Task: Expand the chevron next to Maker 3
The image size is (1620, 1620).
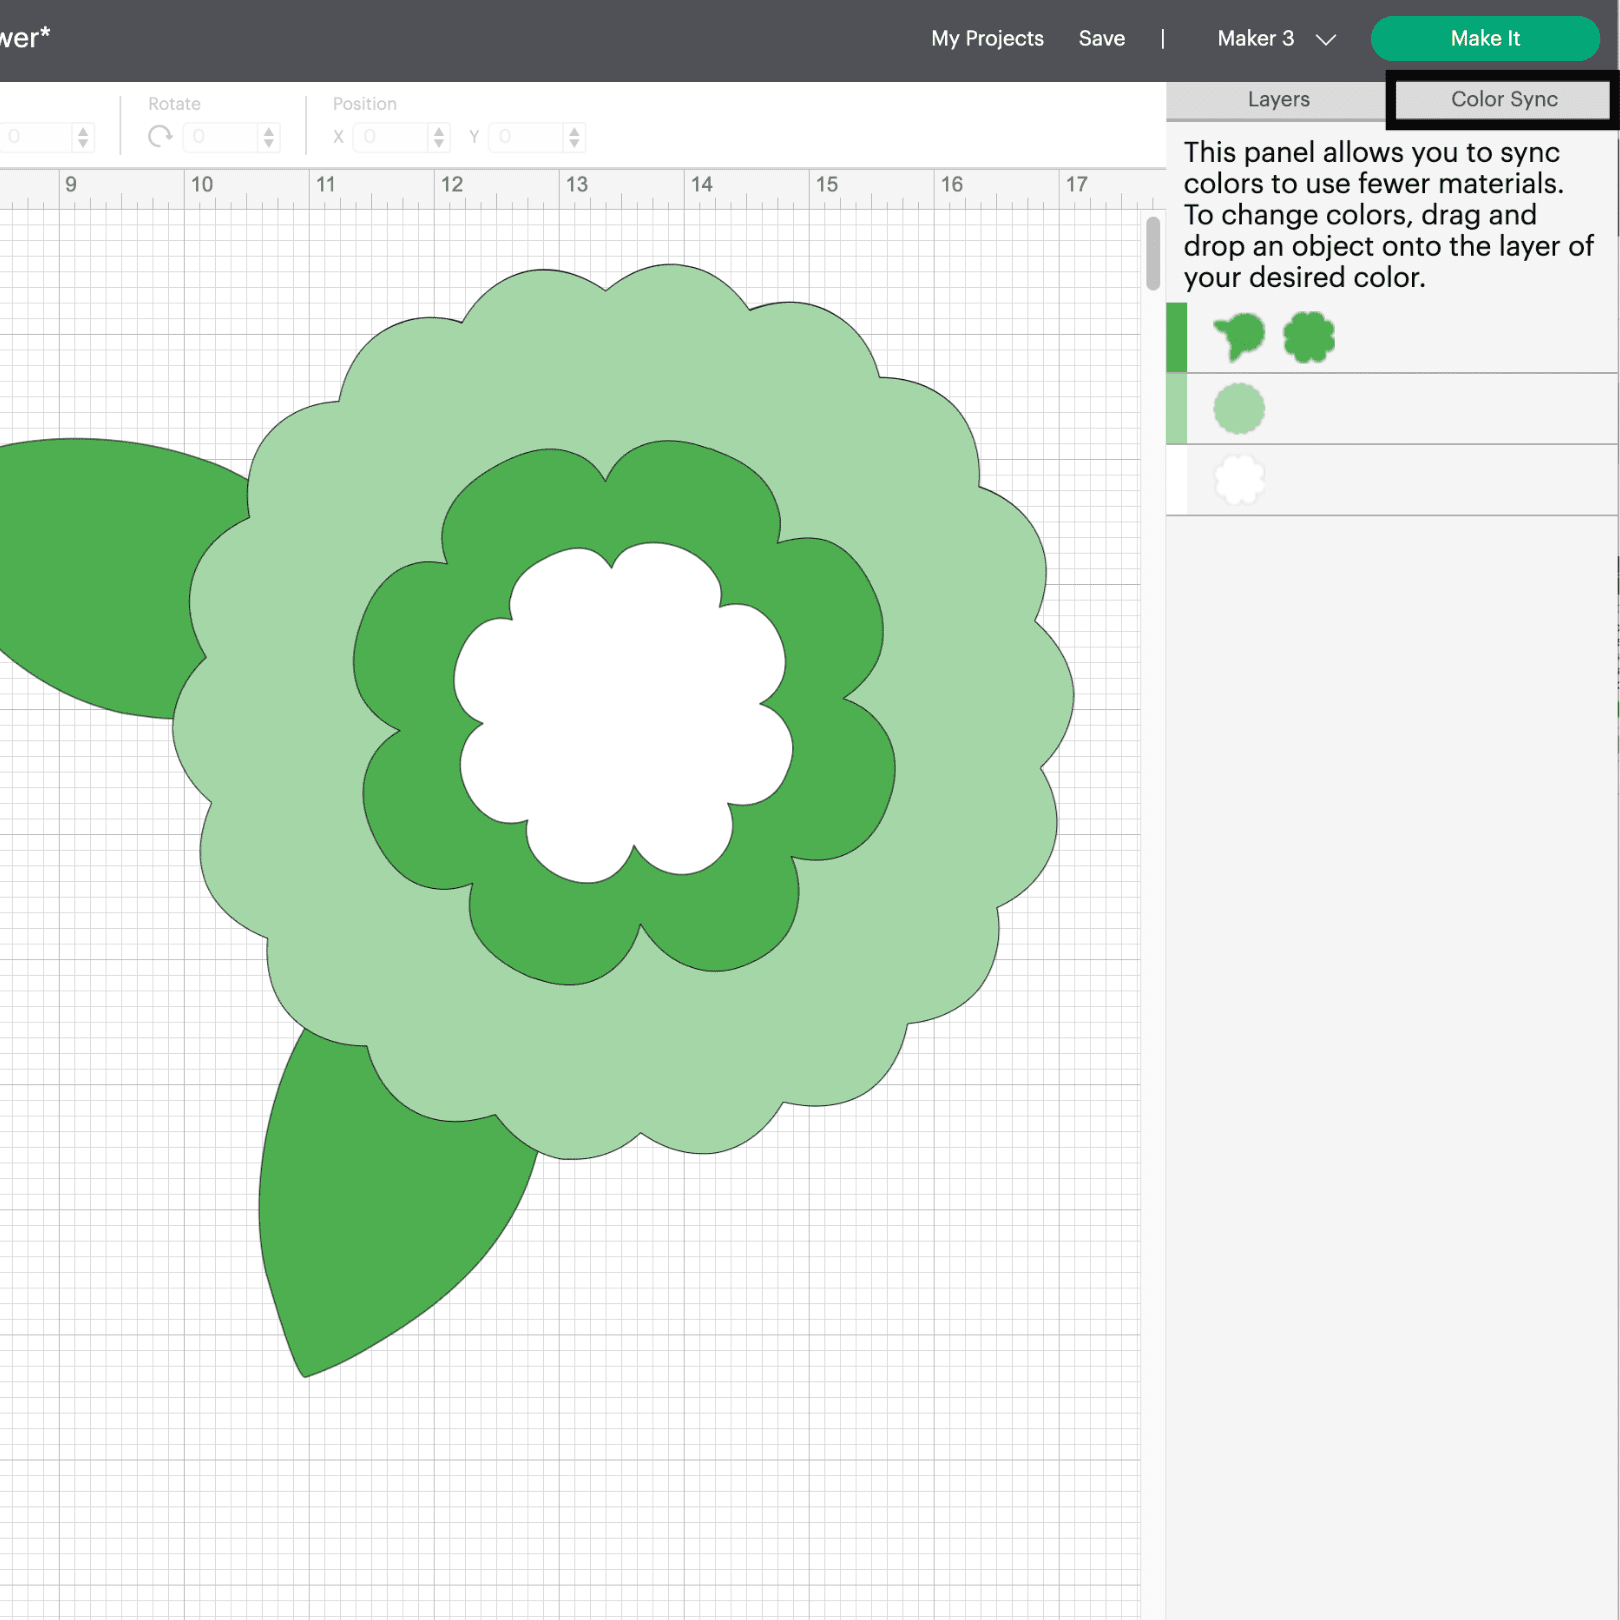Action: point(1326,39)
